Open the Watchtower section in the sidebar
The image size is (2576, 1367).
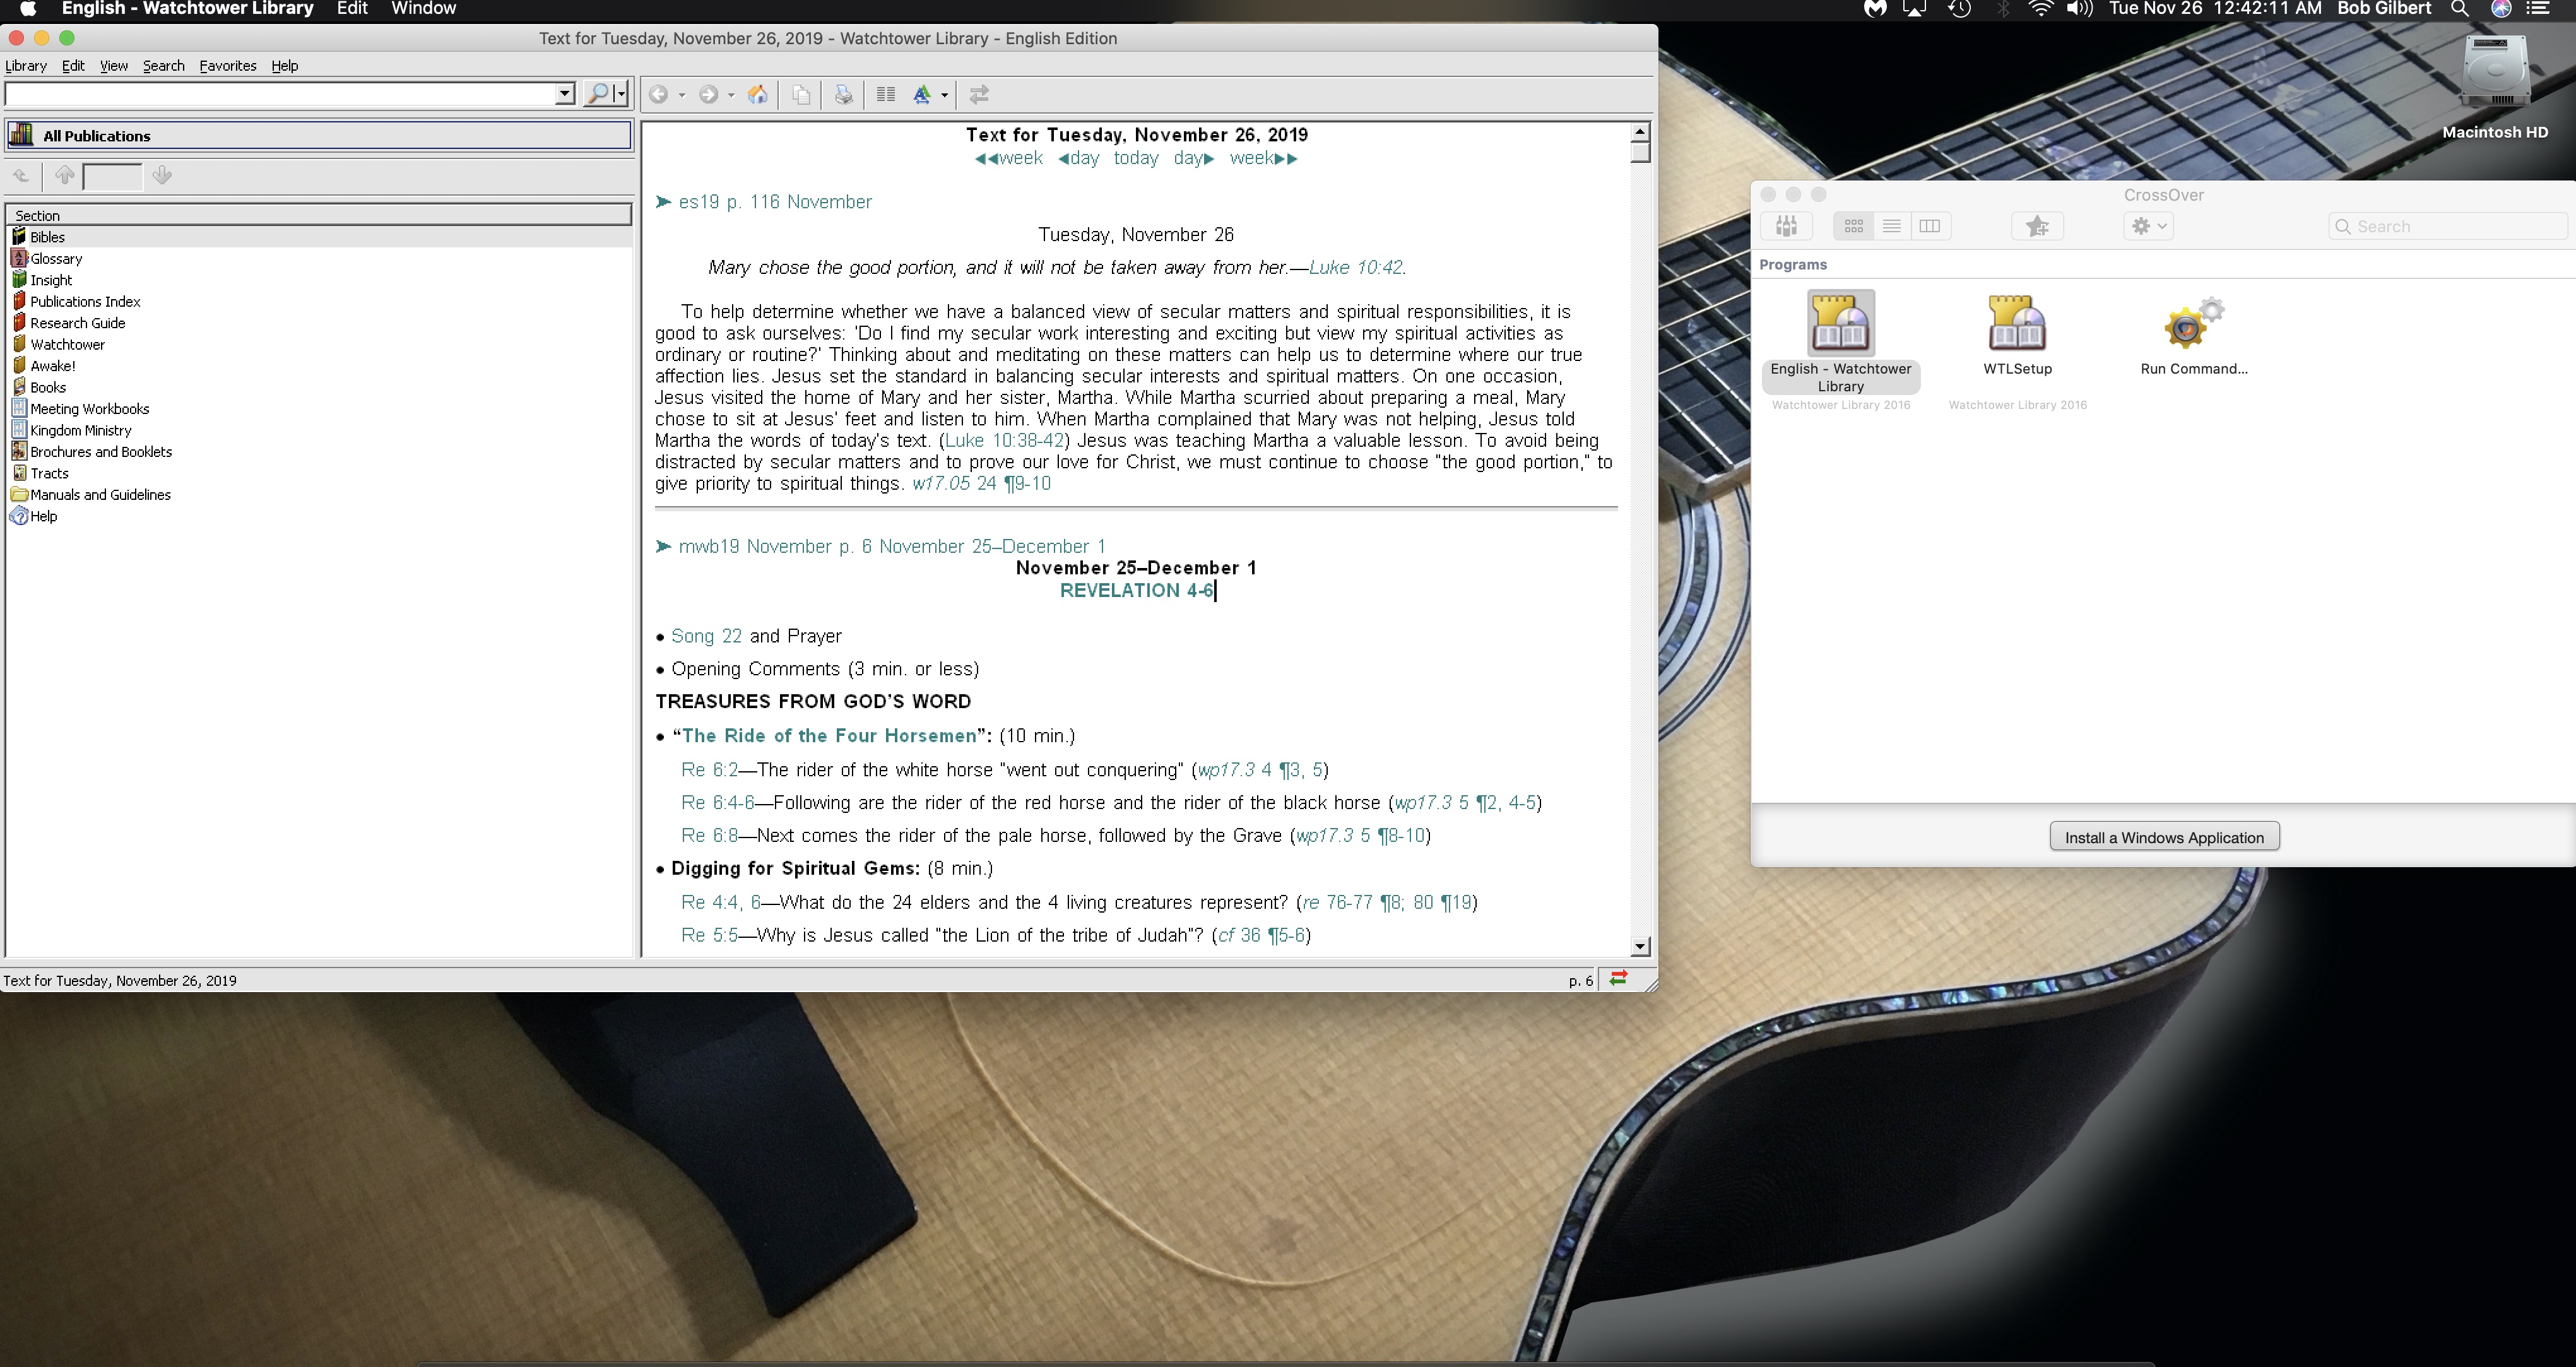click(67, 343)
